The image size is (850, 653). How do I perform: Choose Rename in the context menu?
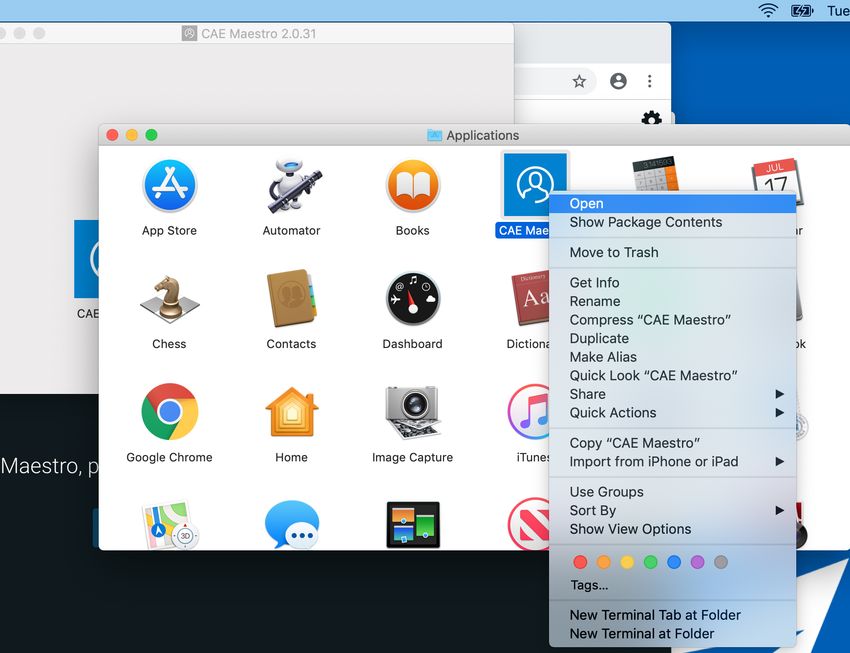(672, 301)
